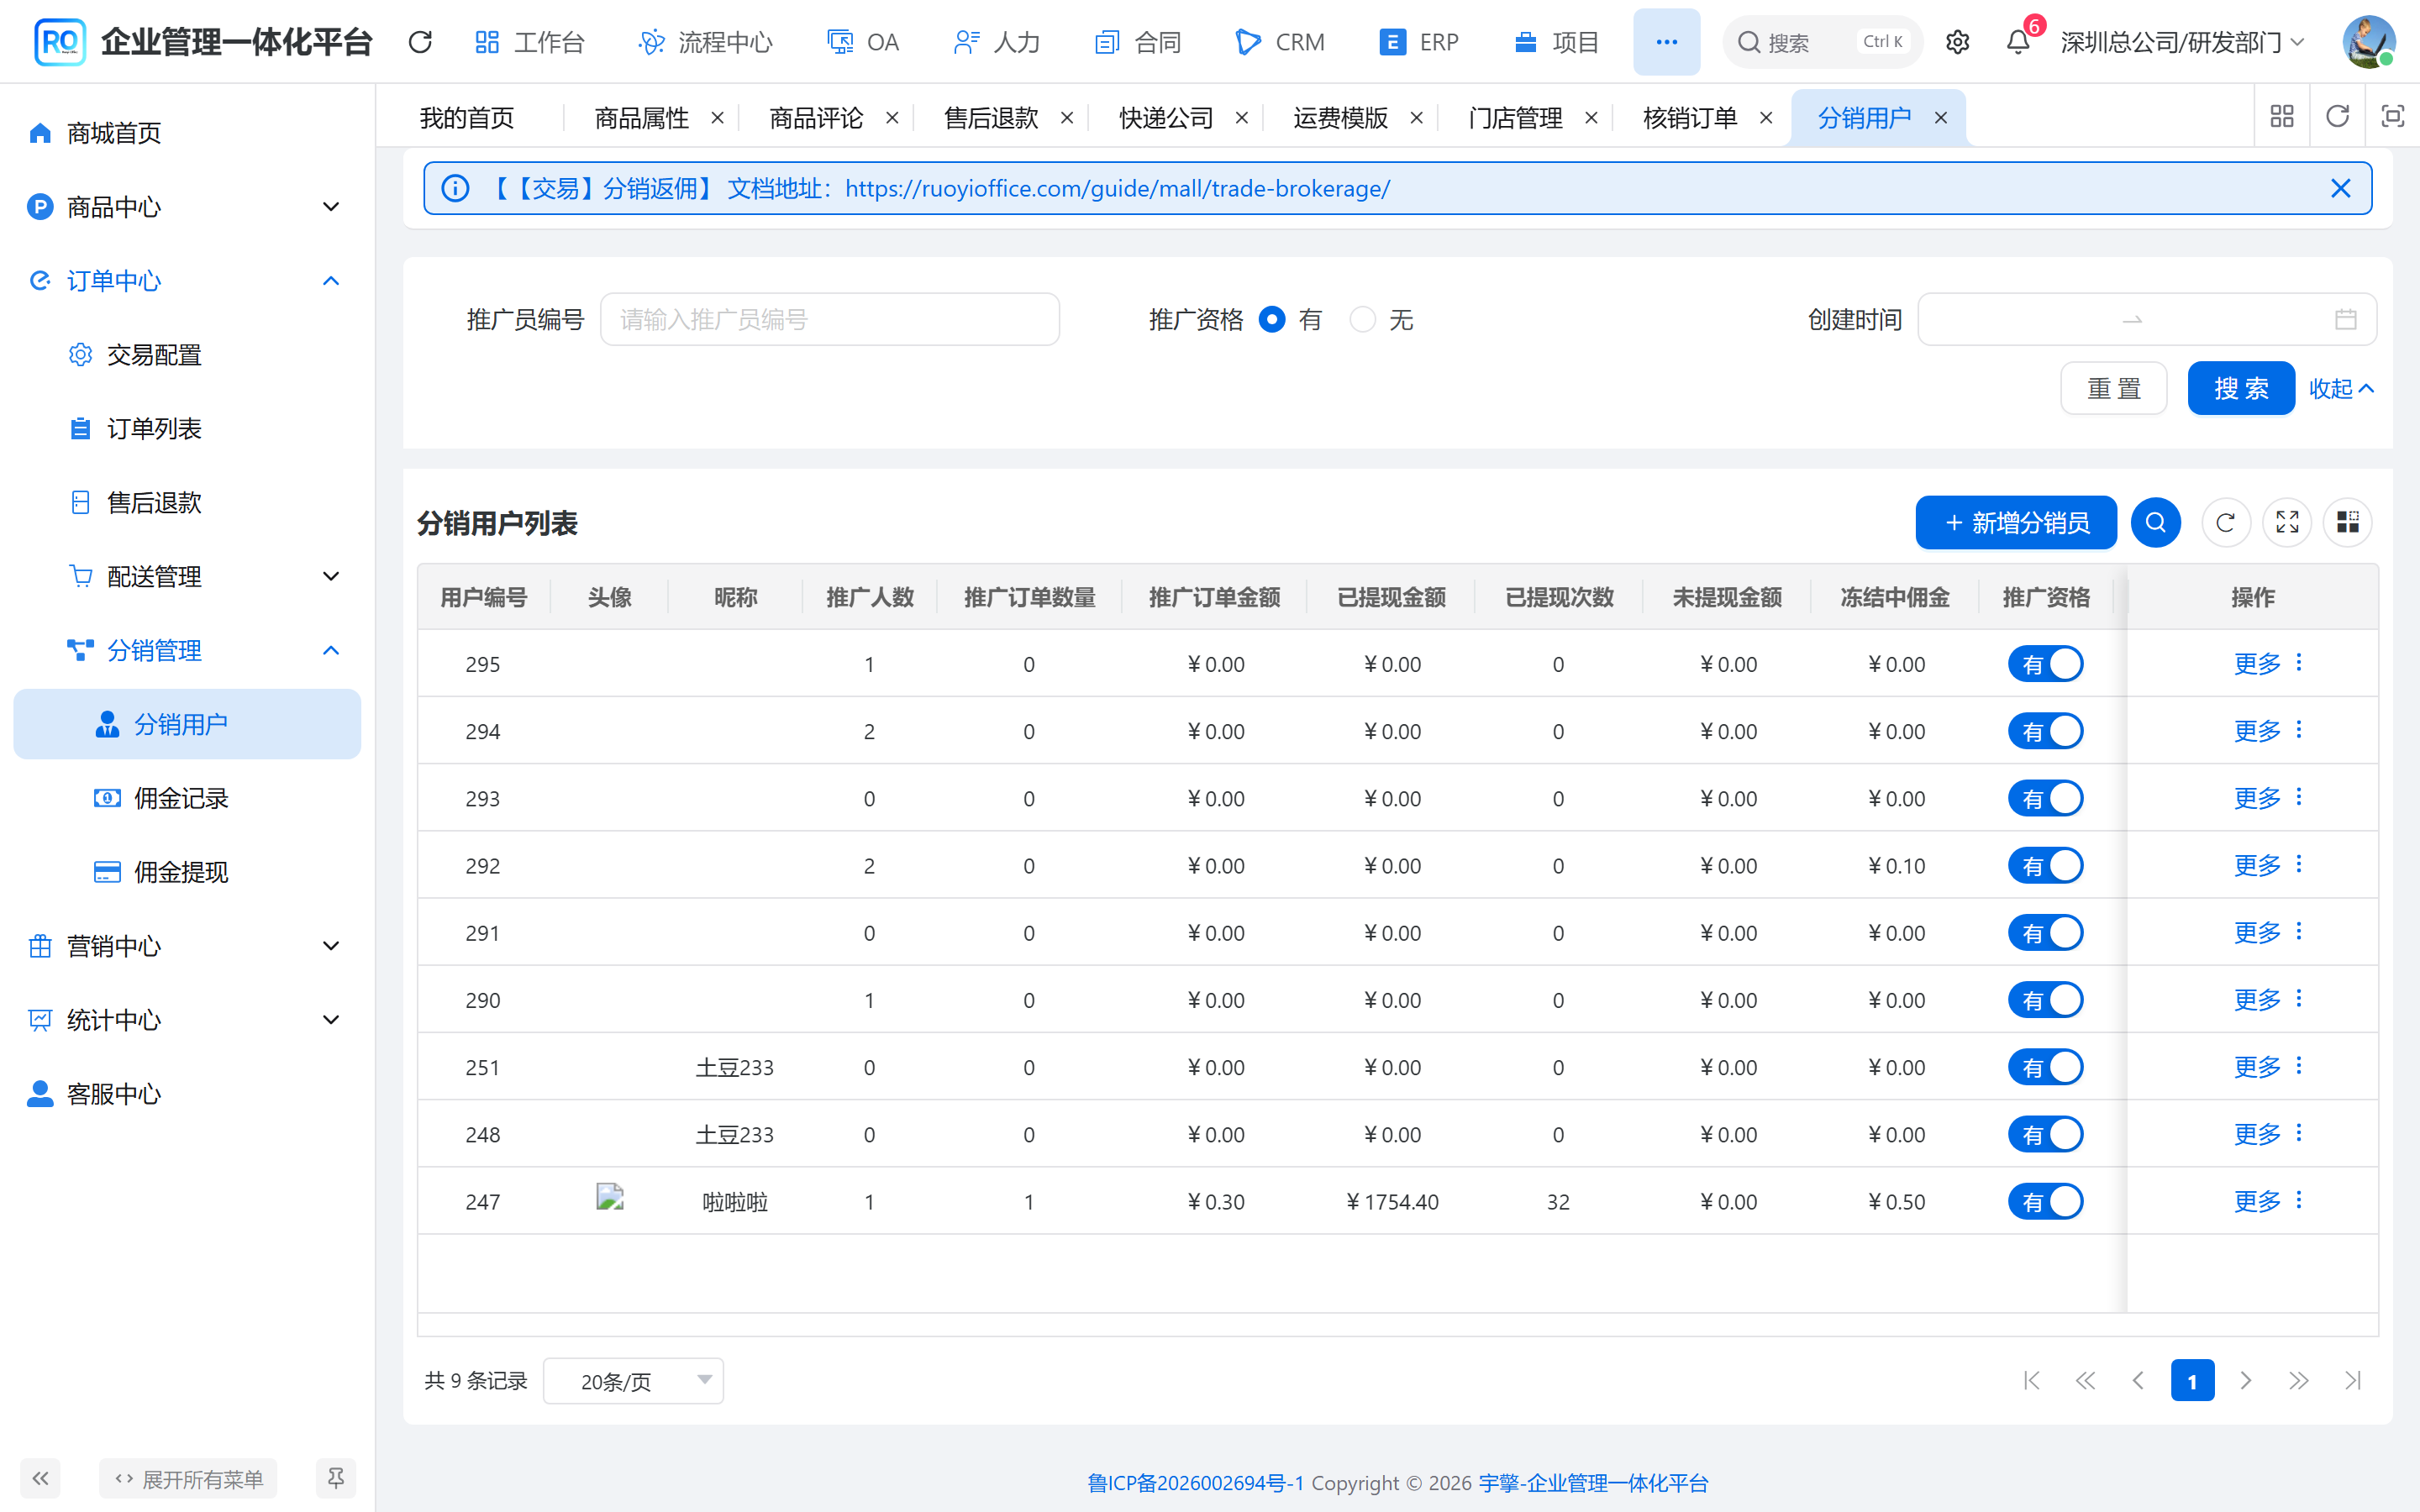Click the refresh icon beside platform title
2420x1512 pixels.
tap(420, 42)
